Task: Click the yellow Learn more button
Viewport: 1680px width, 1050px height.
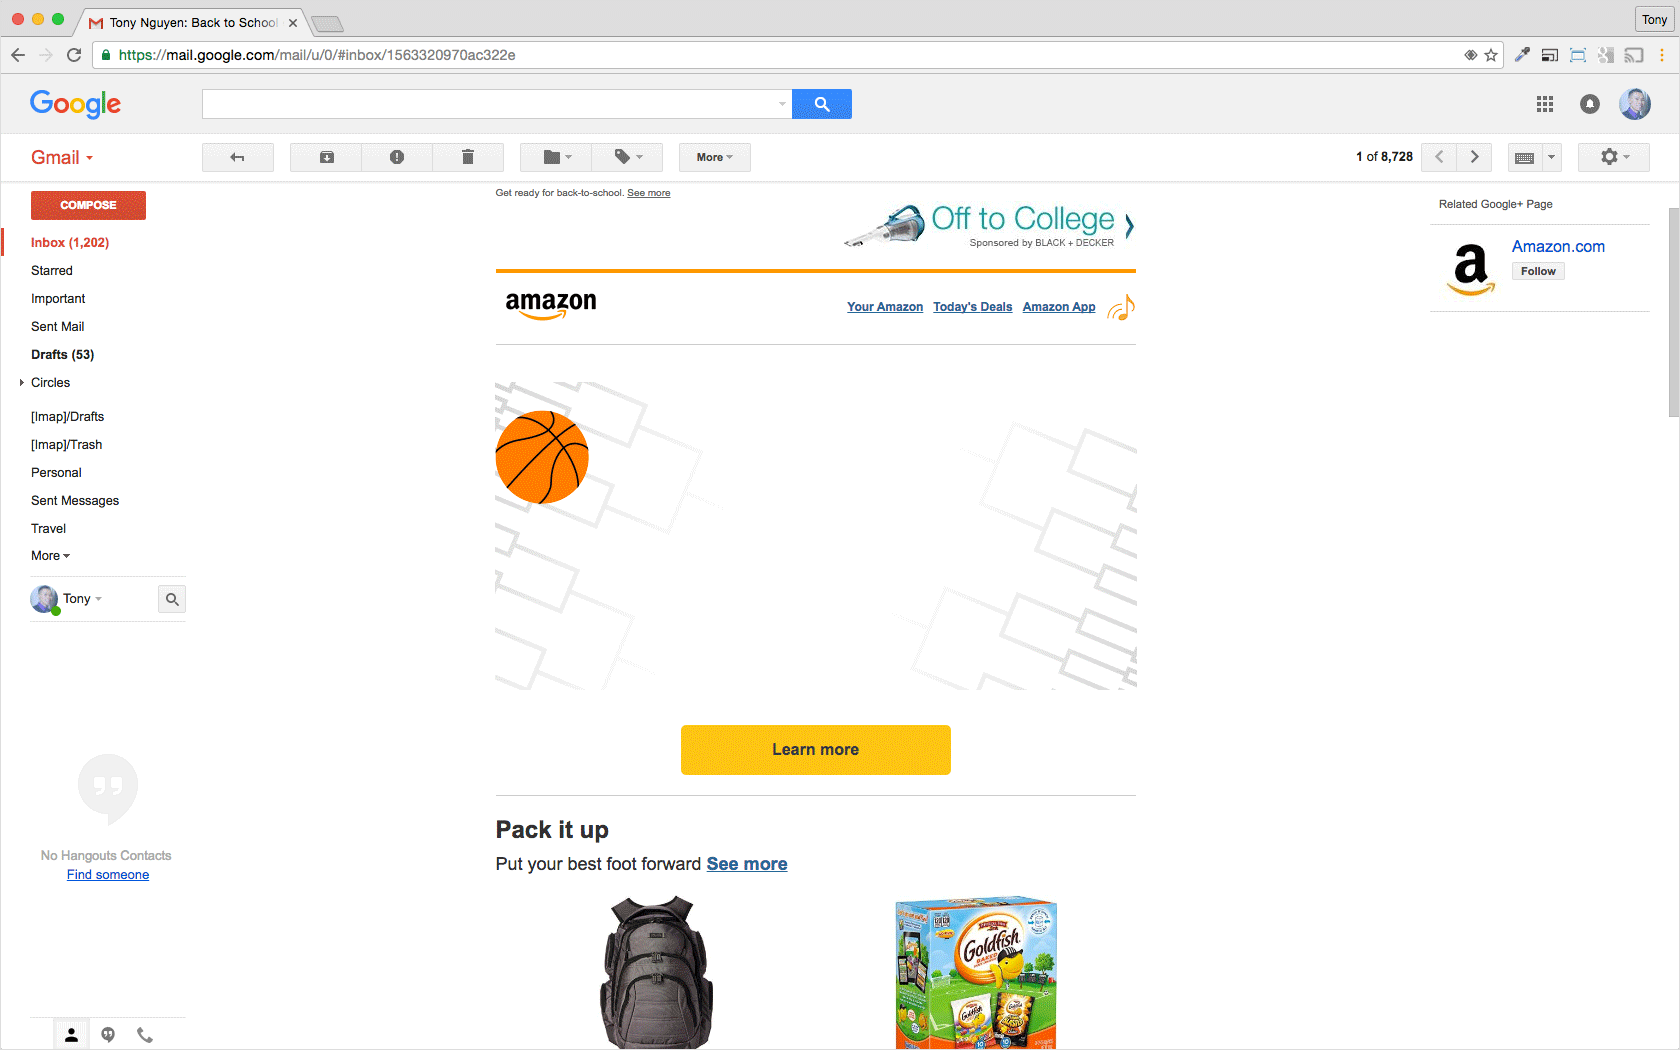Action: click(x=816, y=750)
